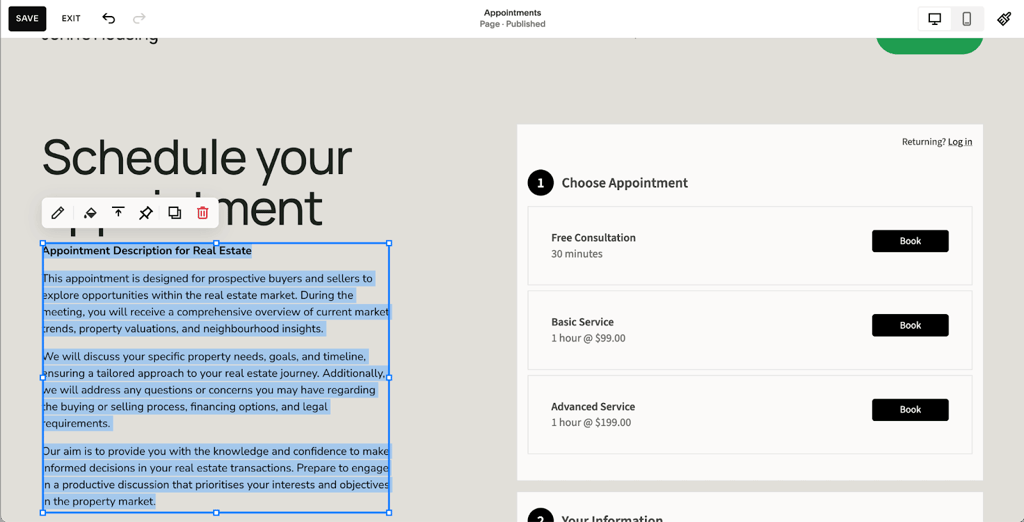Click '1 hour @ $99.00' text
The height and width of the screenshot is (522, 1024).
pyautogui.click(x=588, y=338)
